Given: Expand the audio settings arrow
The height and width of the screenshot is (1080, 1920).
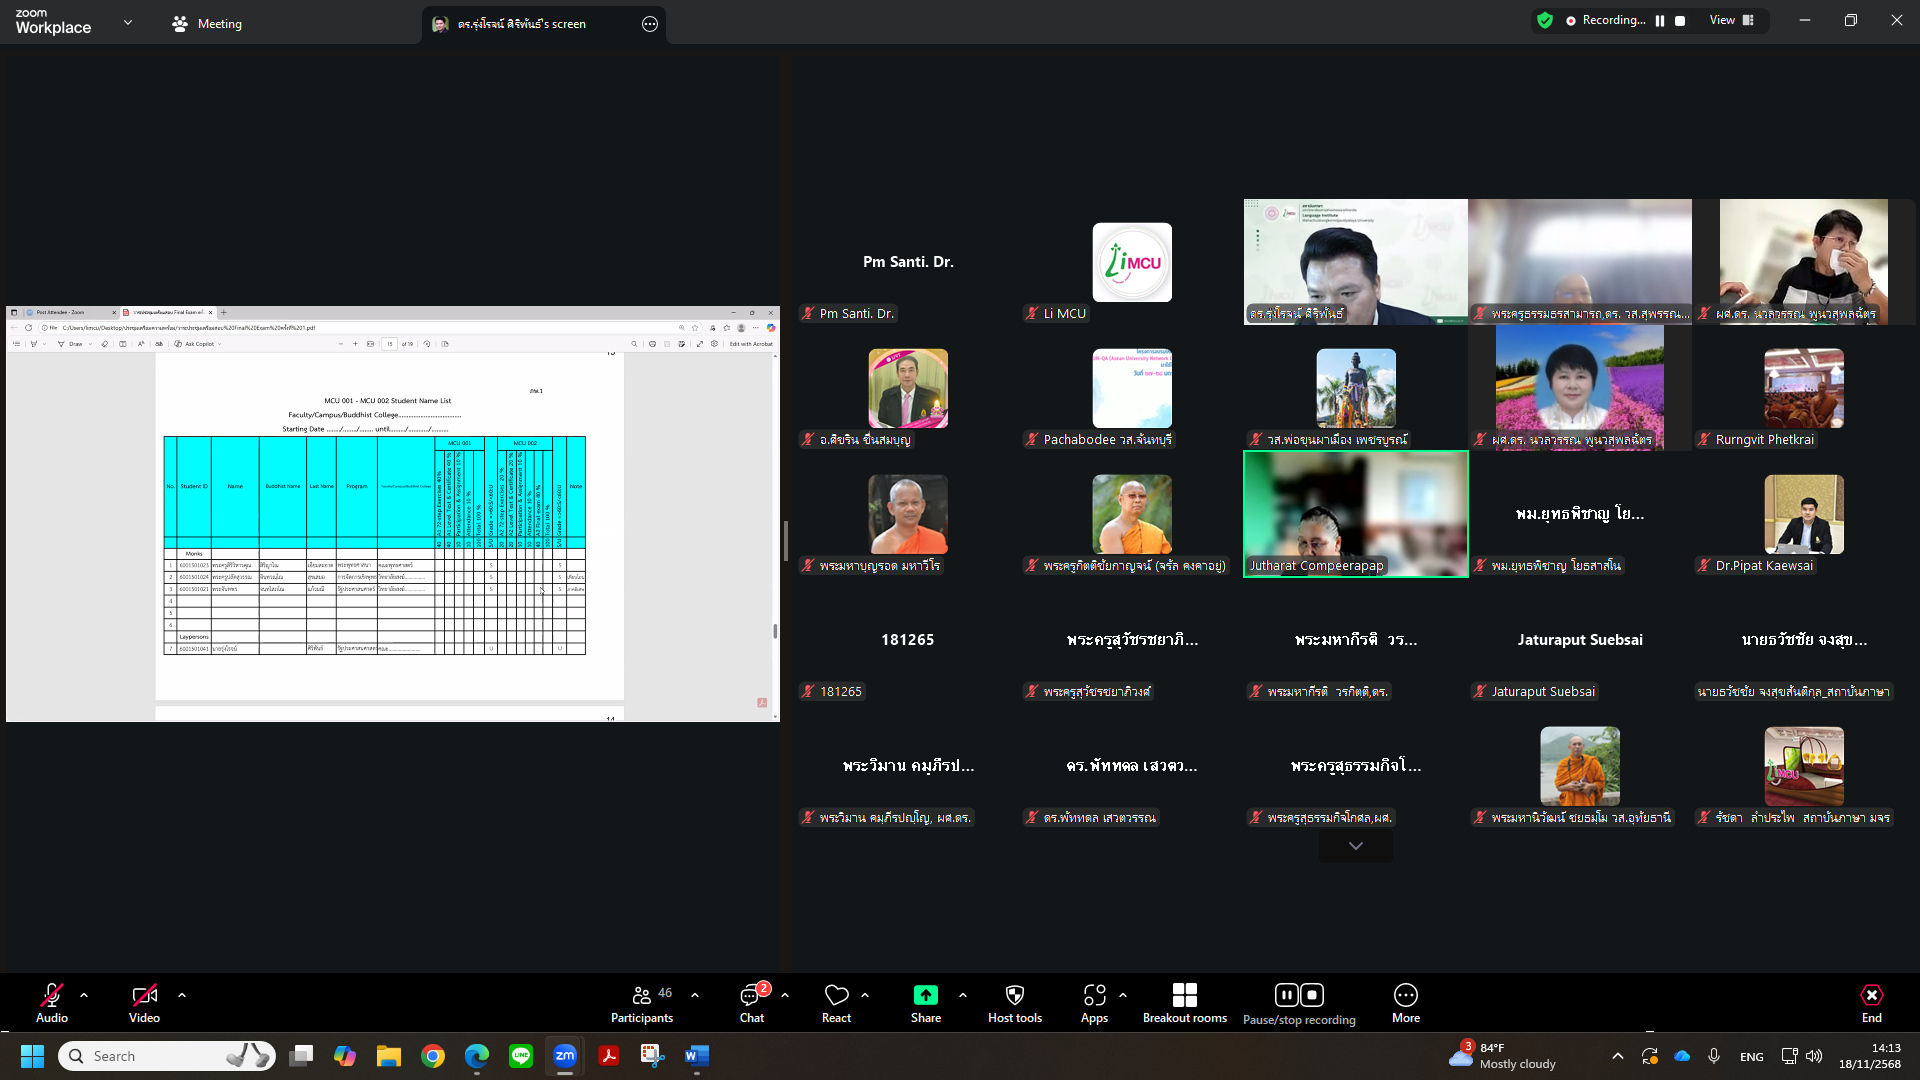Looking at the screenshot, I should pyautogui.click(x=84, y=995).
